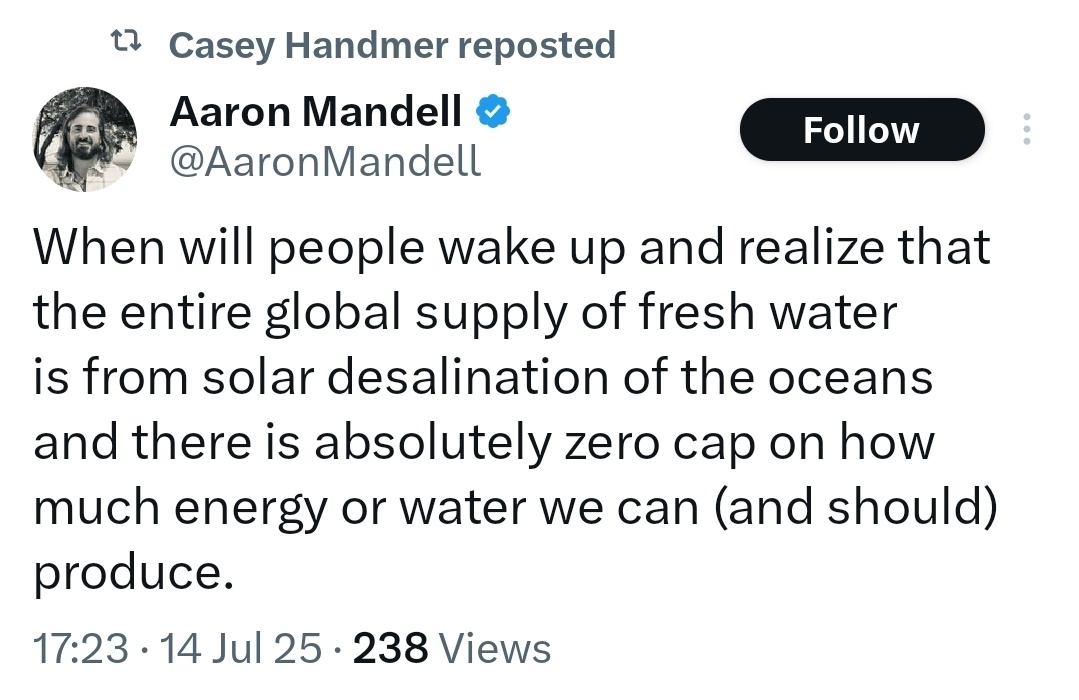
Task: Open Casey Handmer's profile from the repost line
Action: coord(308,45)
